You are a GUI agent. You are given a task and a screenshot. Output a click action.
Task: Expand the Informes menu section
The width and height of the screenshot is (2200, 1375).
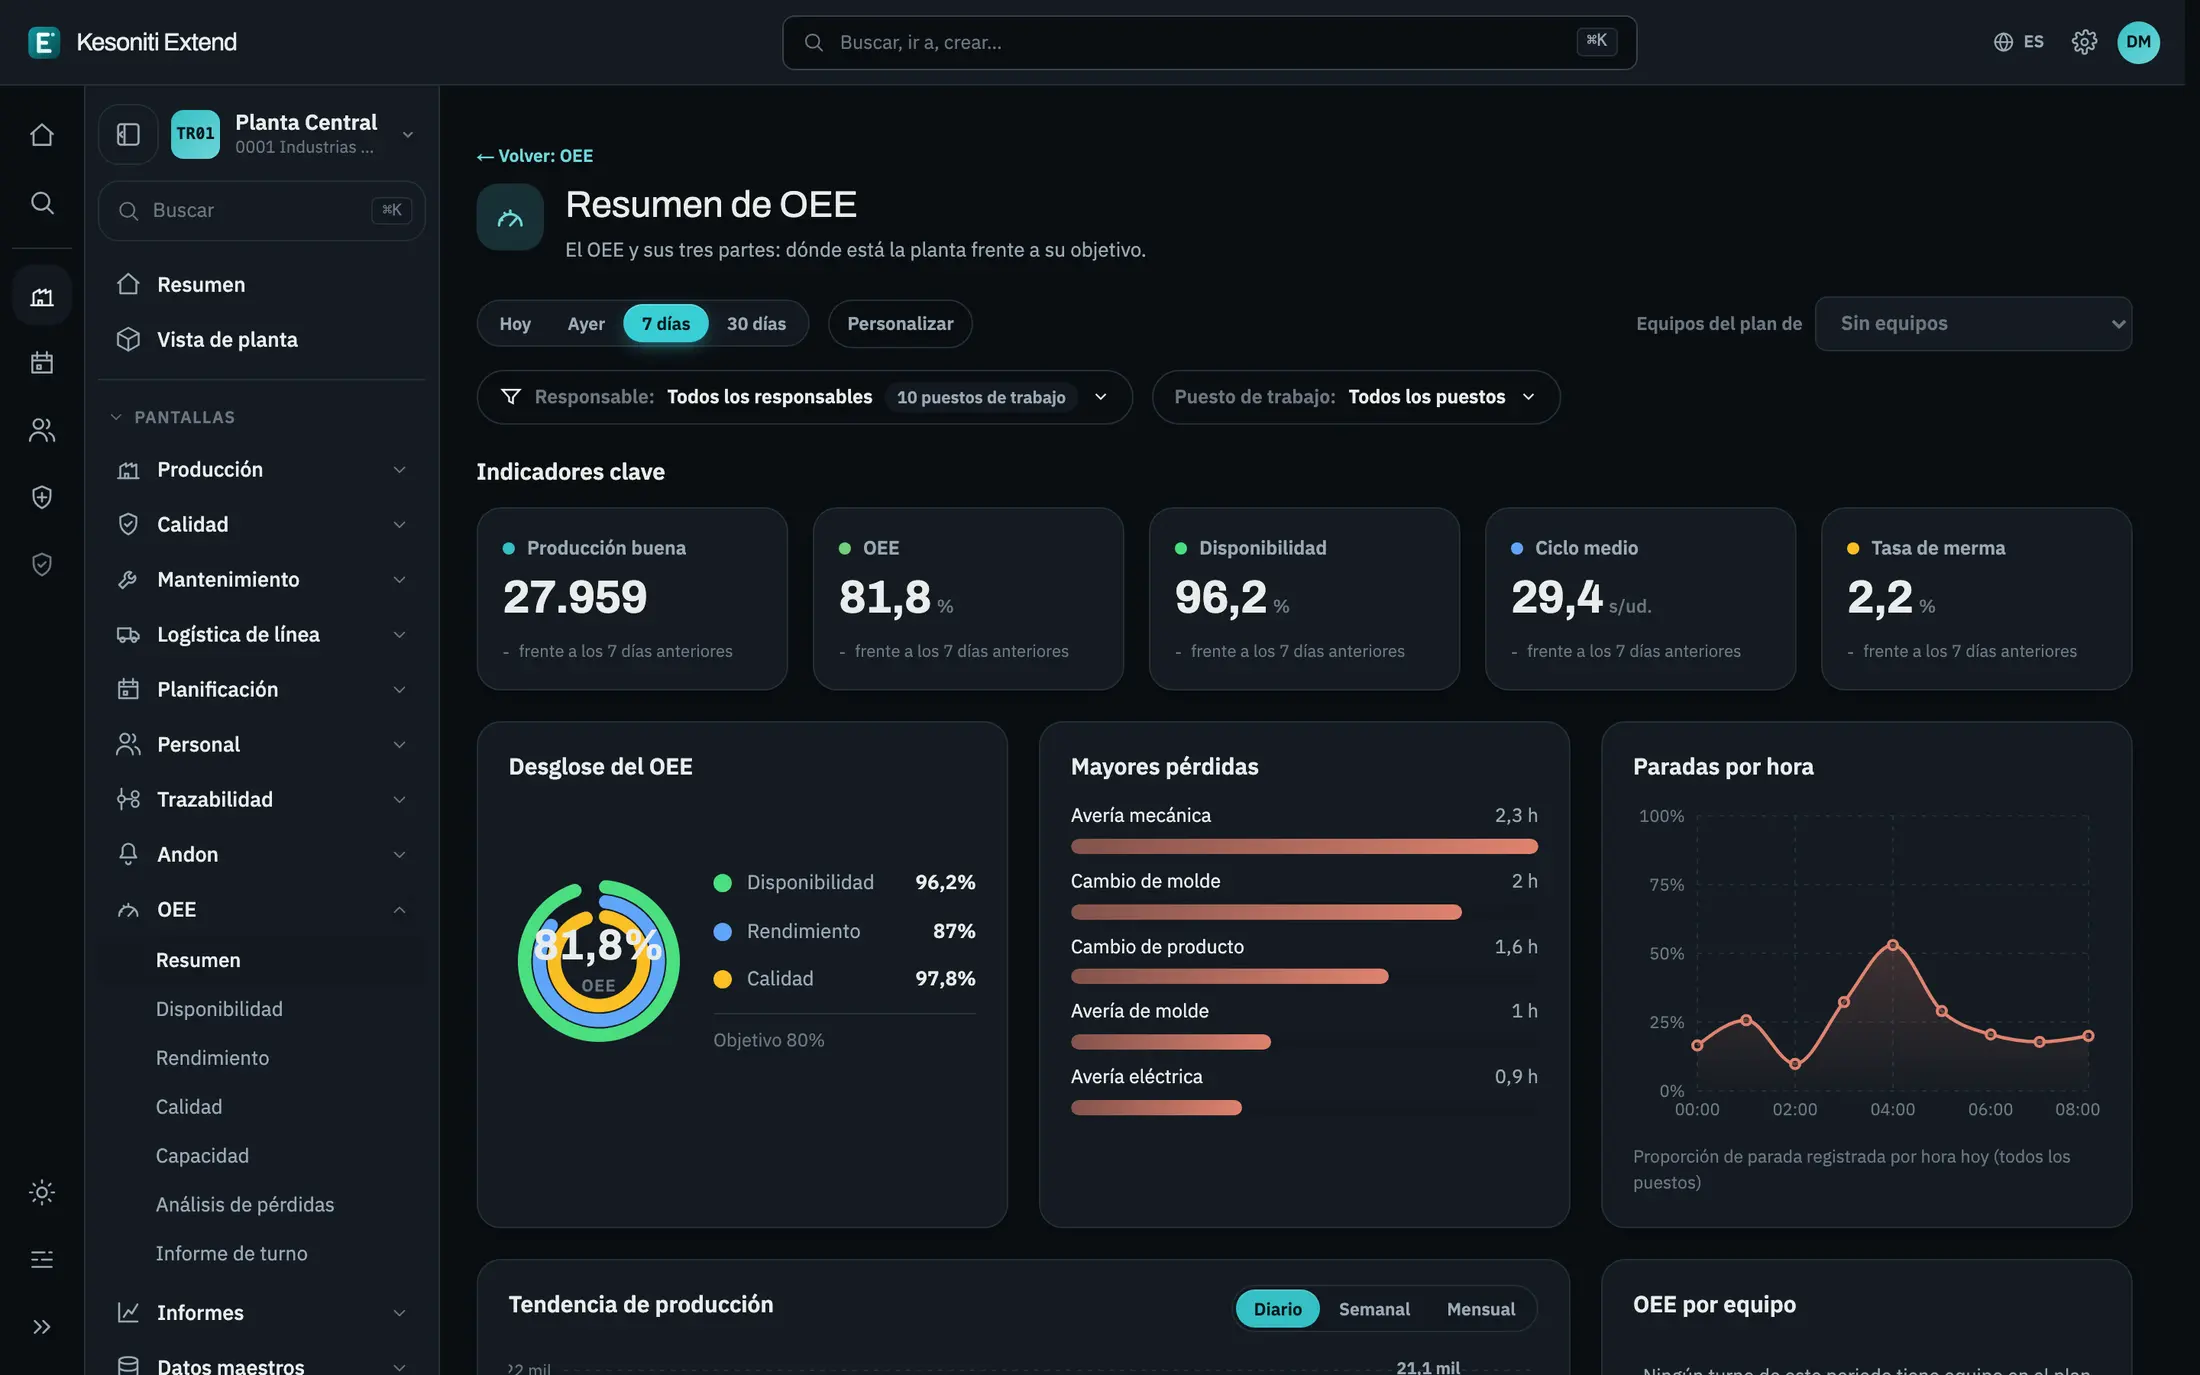click(x=262, y=1312)
